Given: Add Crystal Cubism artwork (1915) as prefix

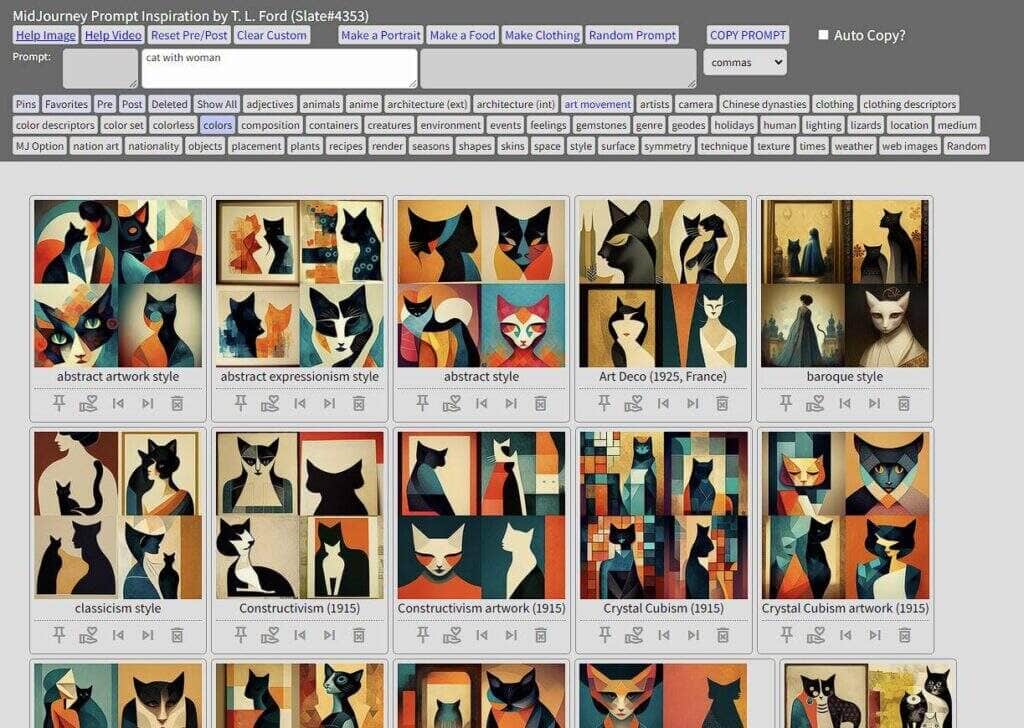Looking at the screenshot, I should coord(846,635).
